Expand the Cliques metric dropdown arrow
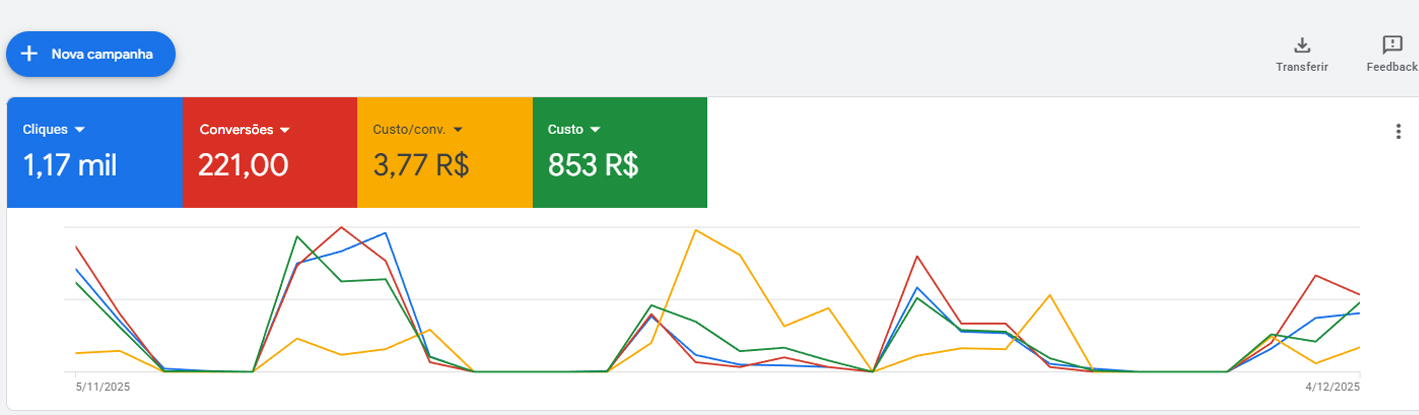The image size is (1419, 415). [x=80, y=130]
